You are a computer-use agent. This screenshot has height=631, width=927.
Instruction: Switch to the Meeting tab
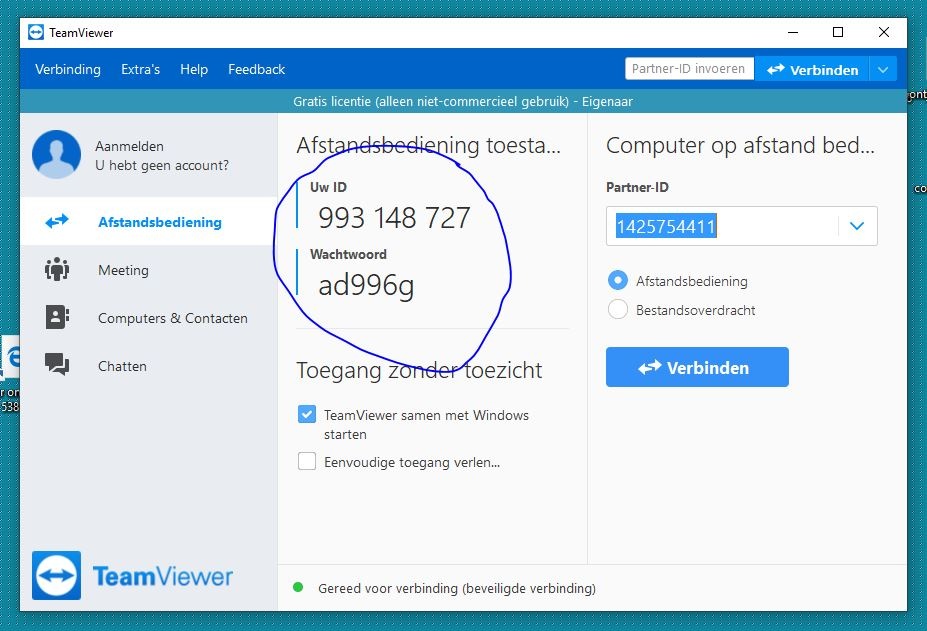pos(148,270)
